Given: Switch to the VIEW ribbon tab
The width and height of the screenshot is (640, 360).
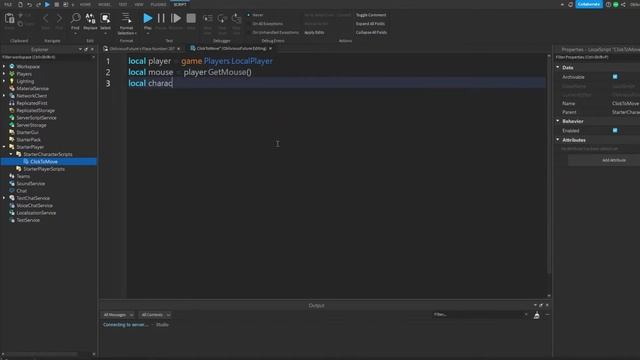Looking at the screenshot, I should coord(139,4).
